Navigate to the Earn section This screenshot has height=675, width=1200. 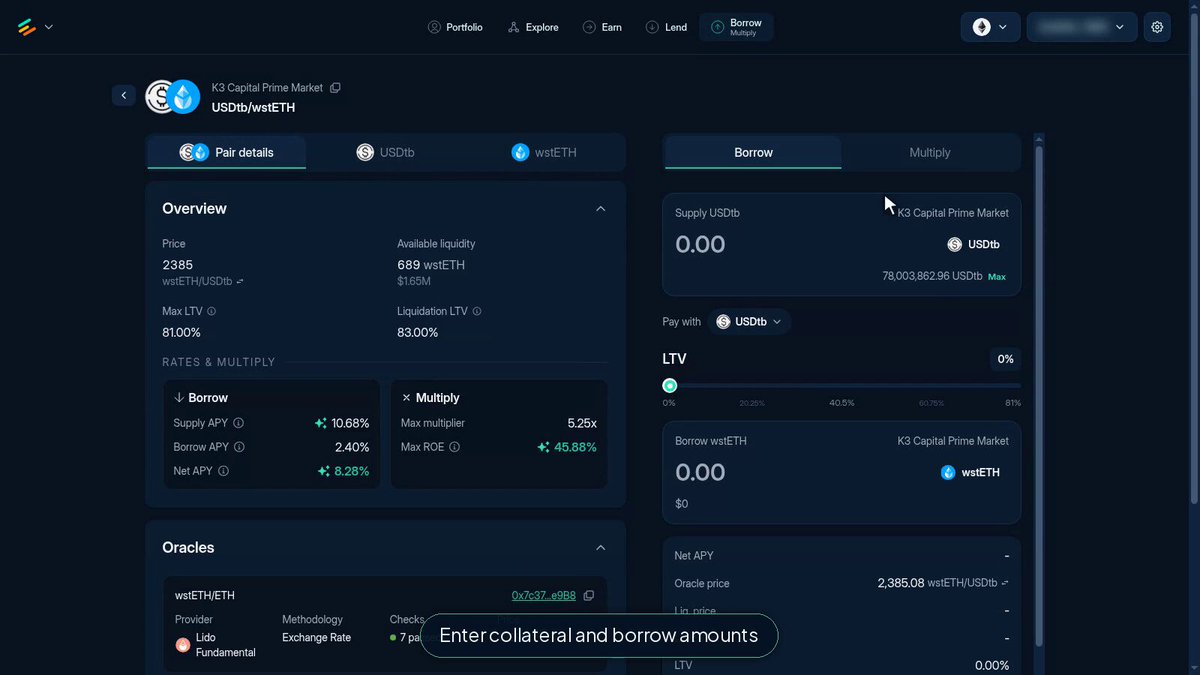[602, 27]
